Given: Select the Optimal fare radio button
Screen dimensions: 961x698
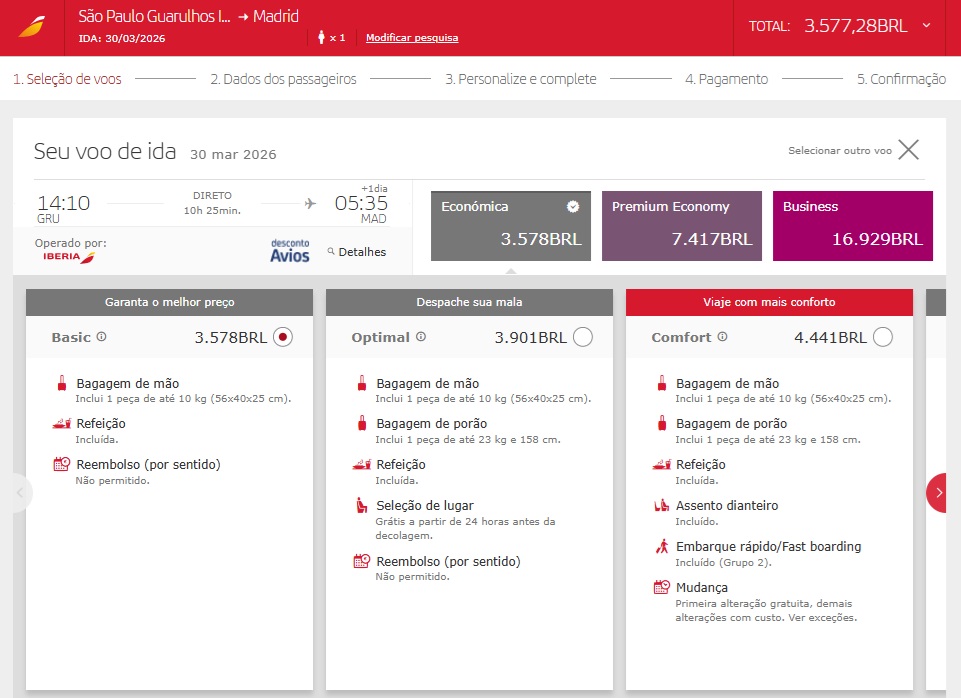Looking at the screenshot, I should pos(583,337).
